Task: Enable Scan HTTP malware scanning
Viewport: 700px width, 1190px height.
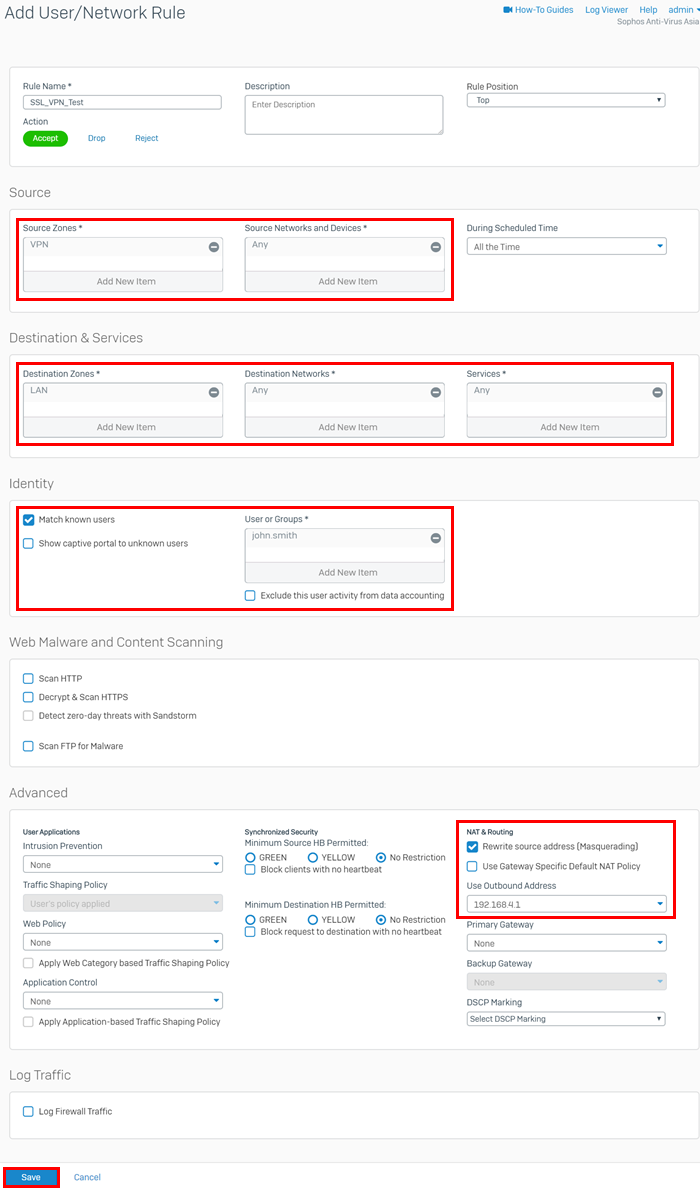Action: point(27,678)
